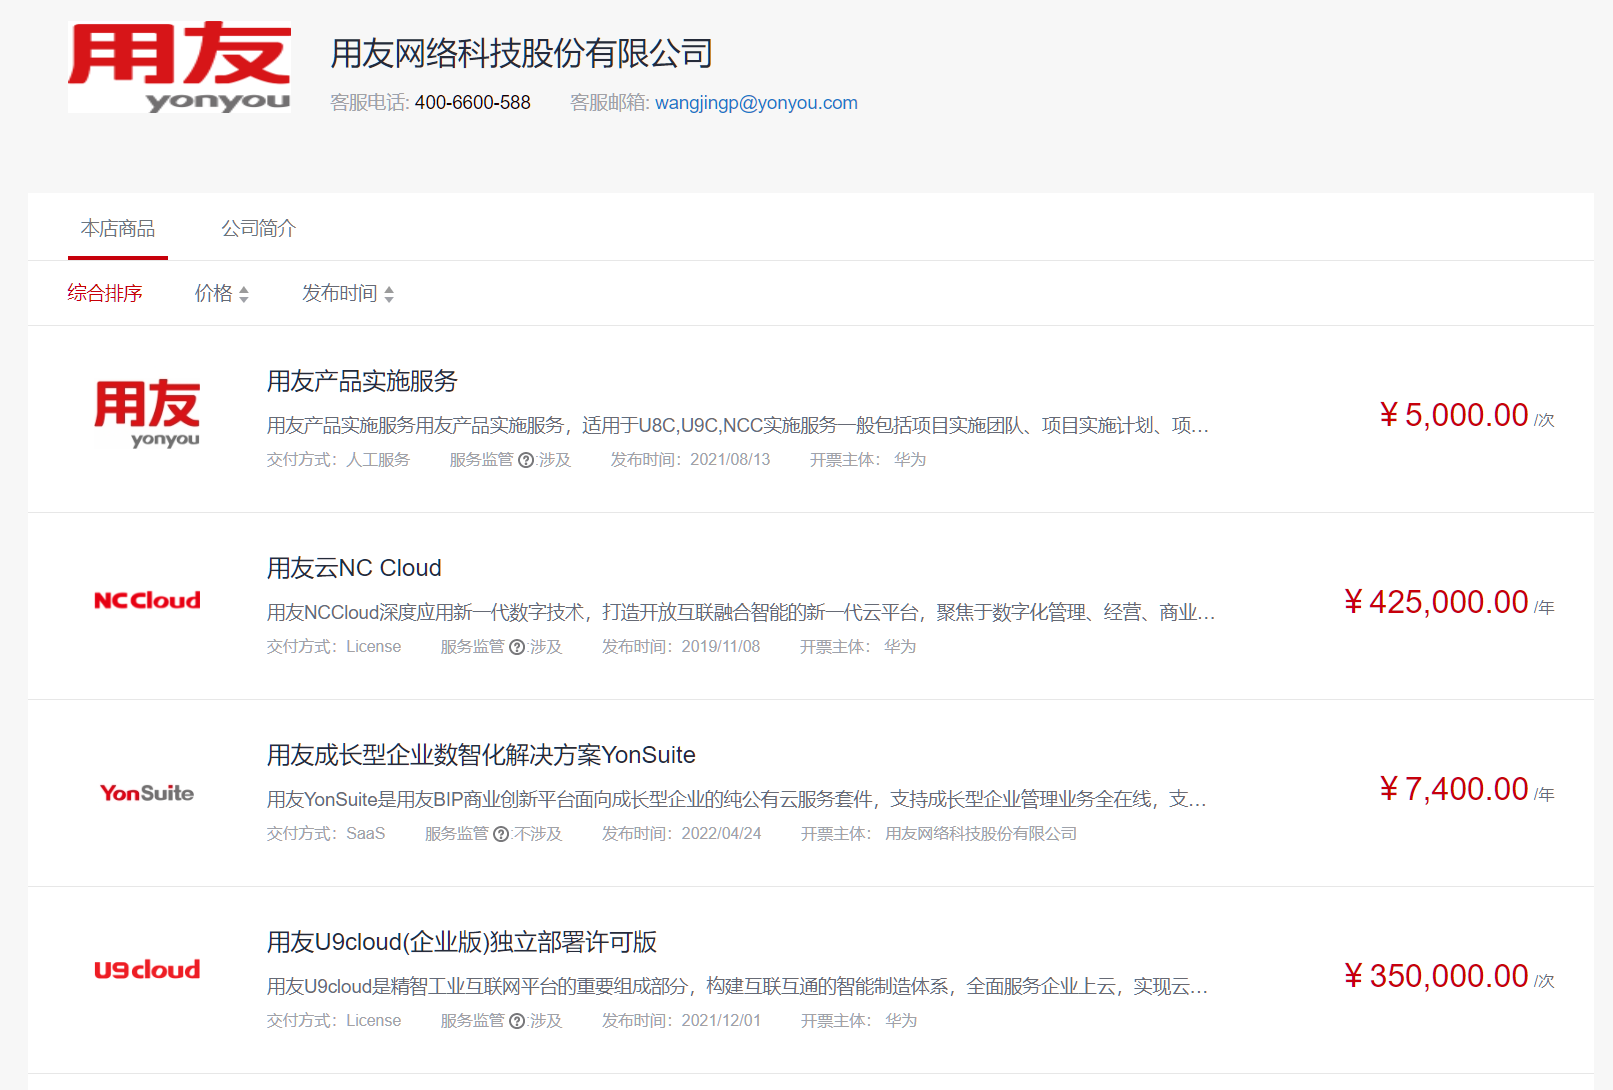Open the 用友产品实施服务 product logo thumbnail

coord(147,415)
